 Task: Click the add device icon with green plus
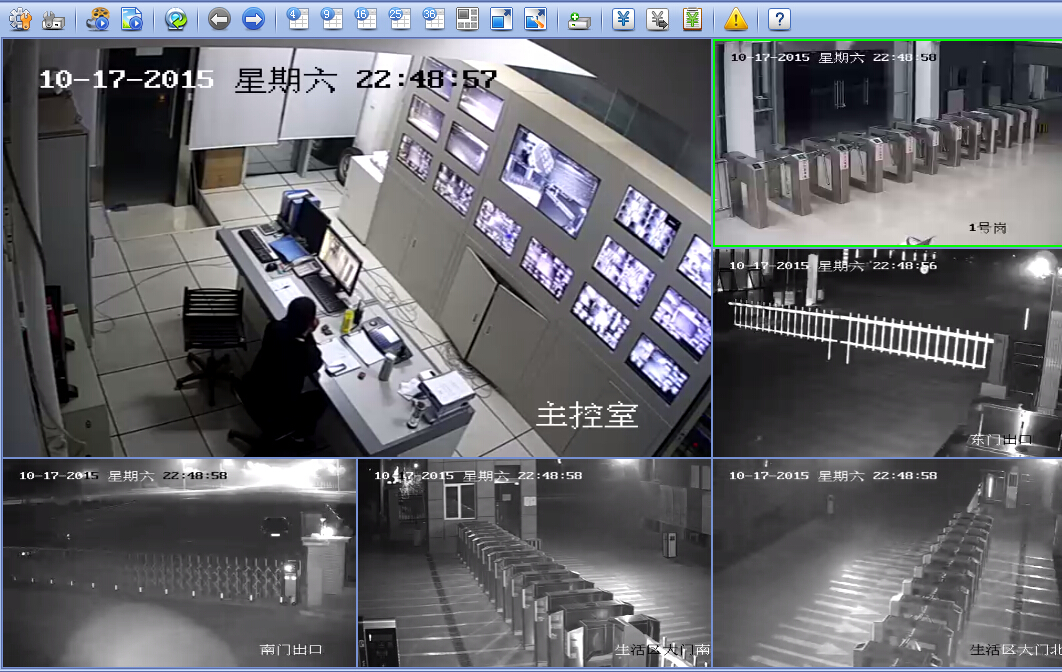click(579, 18)
